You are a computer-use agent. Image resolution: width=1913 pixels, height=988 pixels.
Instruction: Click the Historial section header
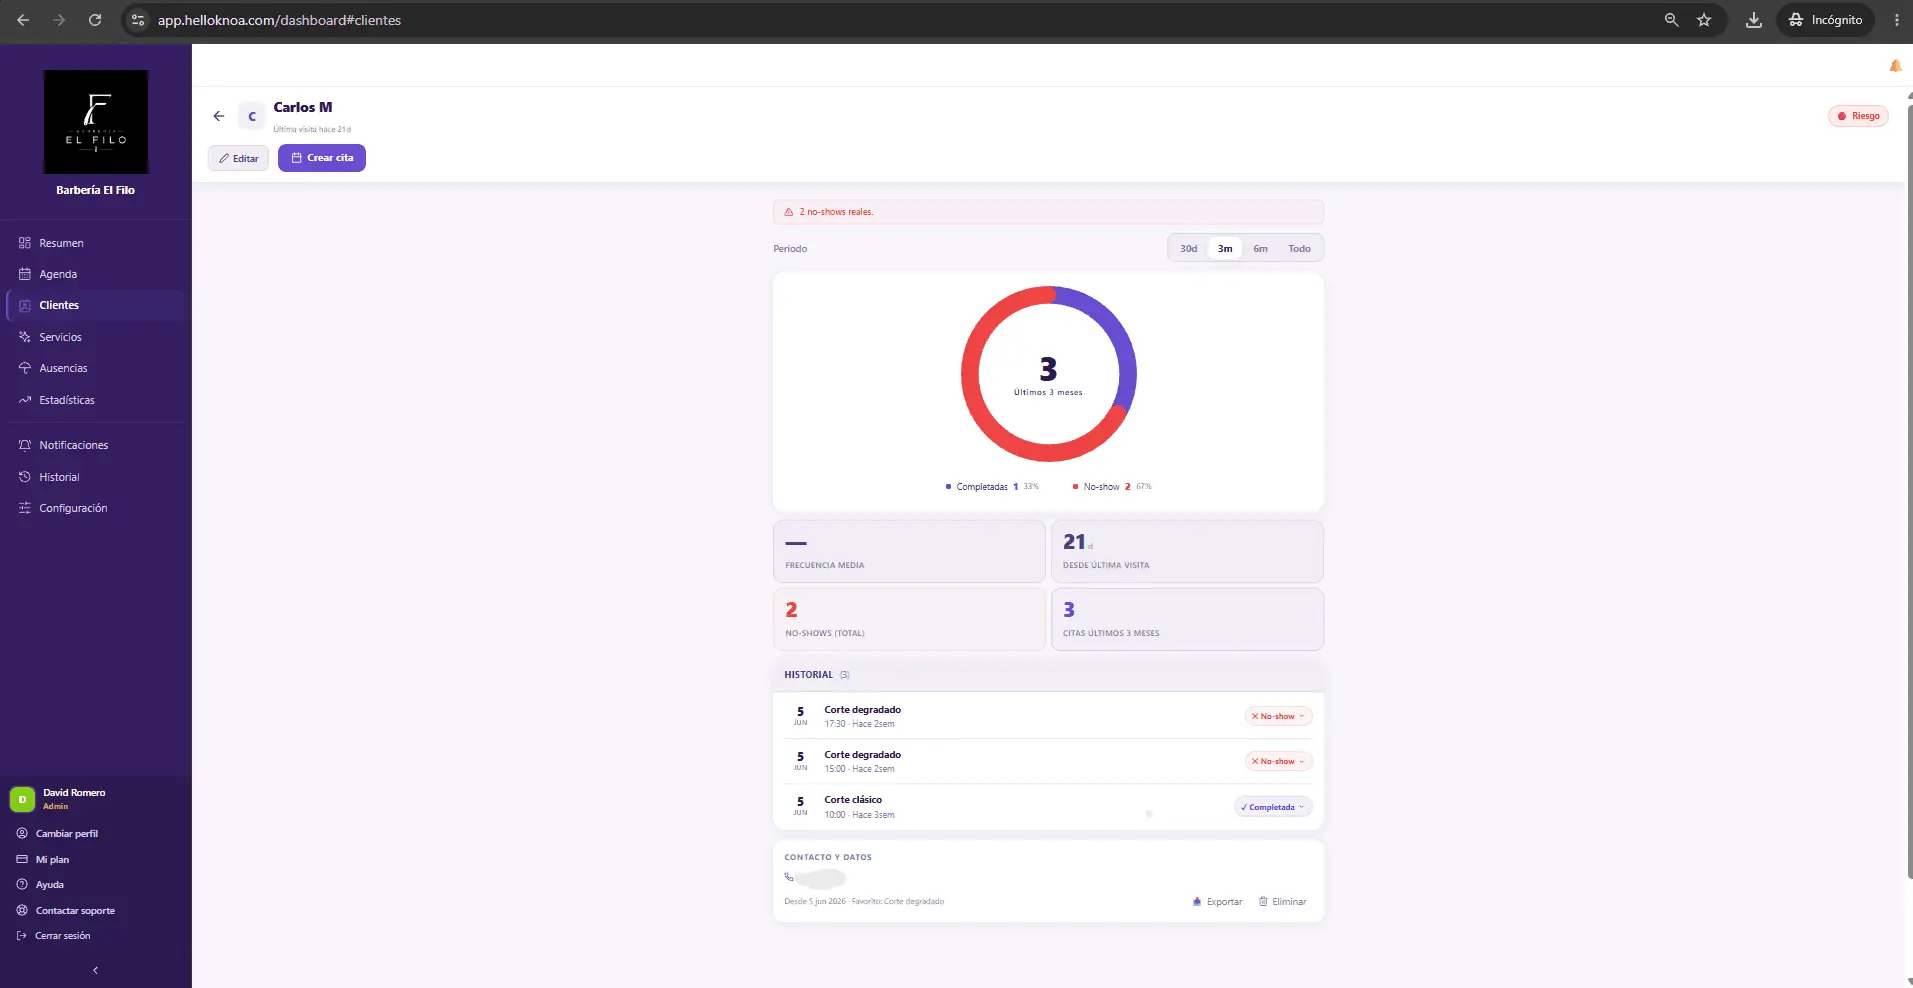(1048, 675)
